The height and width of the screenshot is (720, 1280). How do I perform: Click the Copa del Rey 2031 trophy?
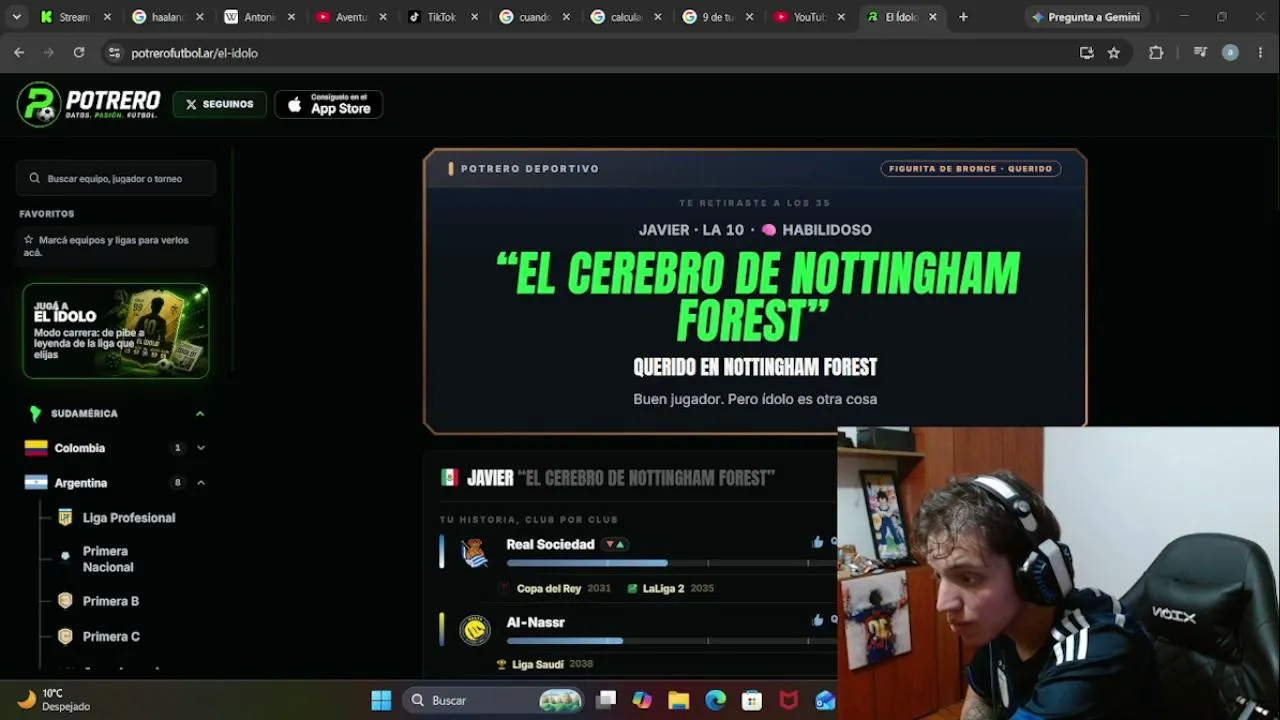coord(555,588)
